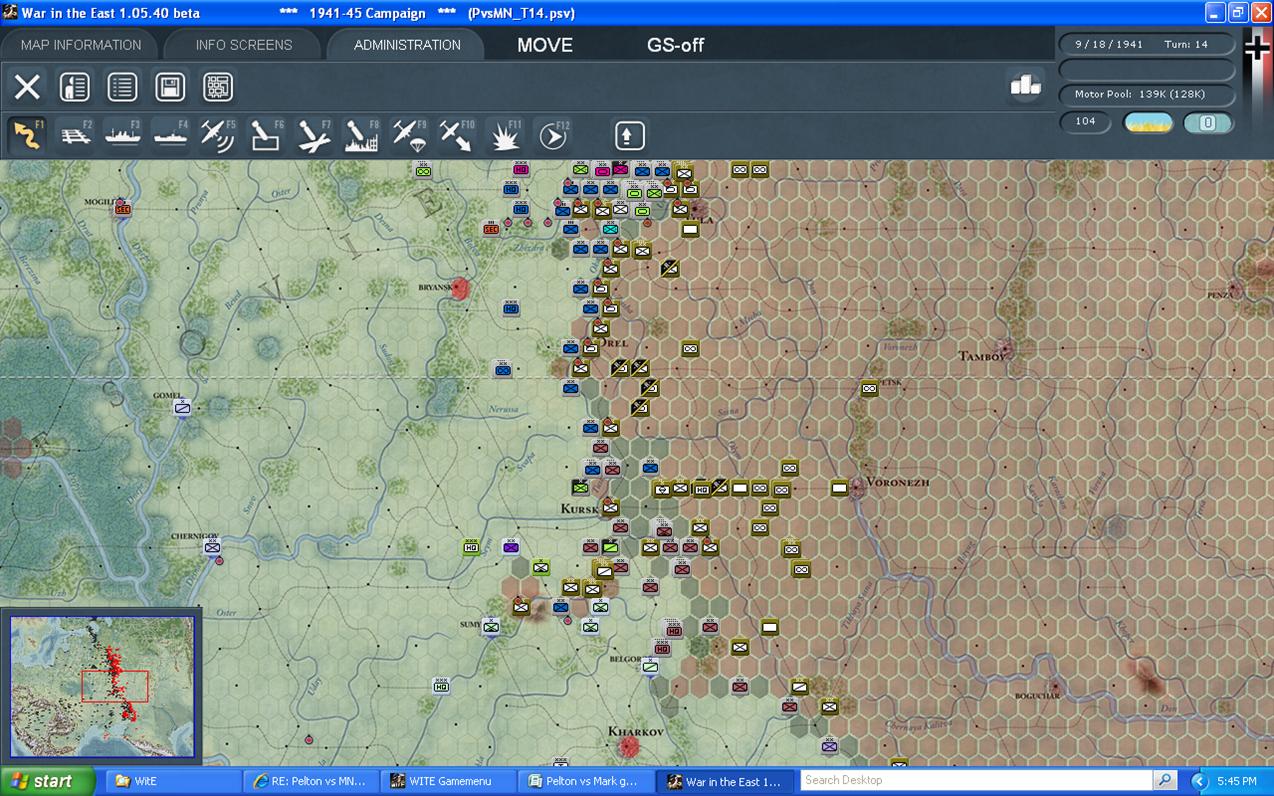Switch to RE: Pelton vs MN taskbar window
This screenshot has height=796, width=1274.
point(311,781)
